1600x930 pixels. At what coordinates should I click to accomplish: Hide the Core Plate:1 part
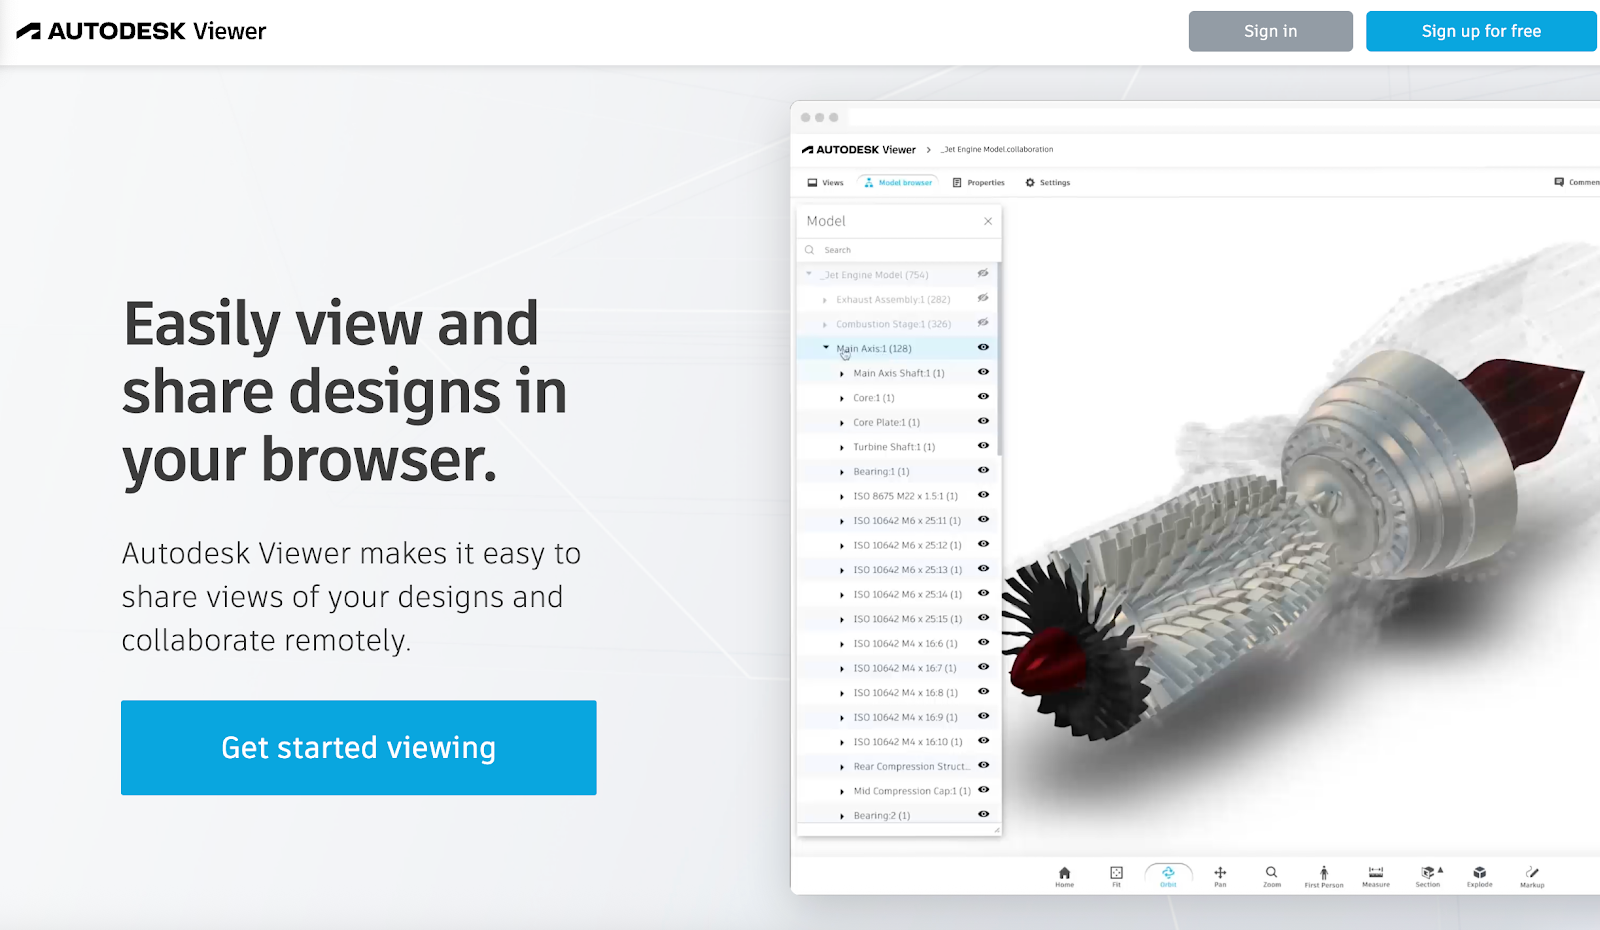pyautogui.click(x=983, y=421)
